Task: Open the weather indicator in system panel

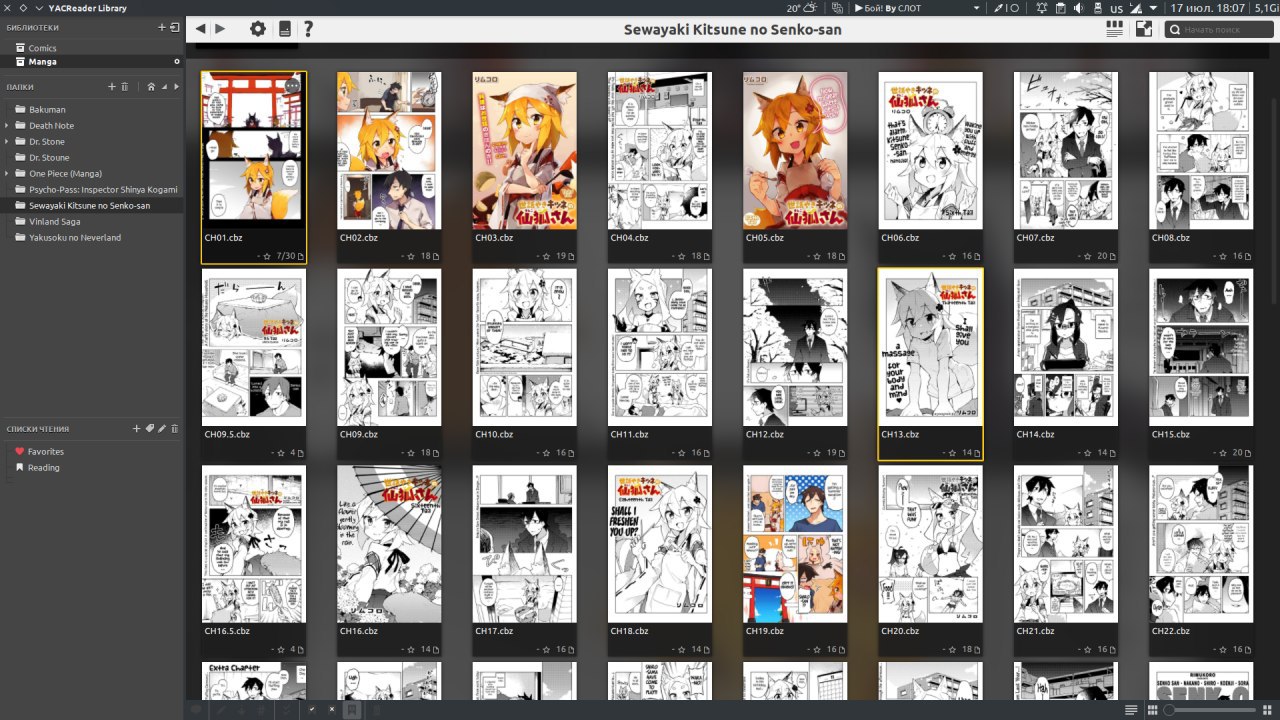Action: click(x=800, y=8)
